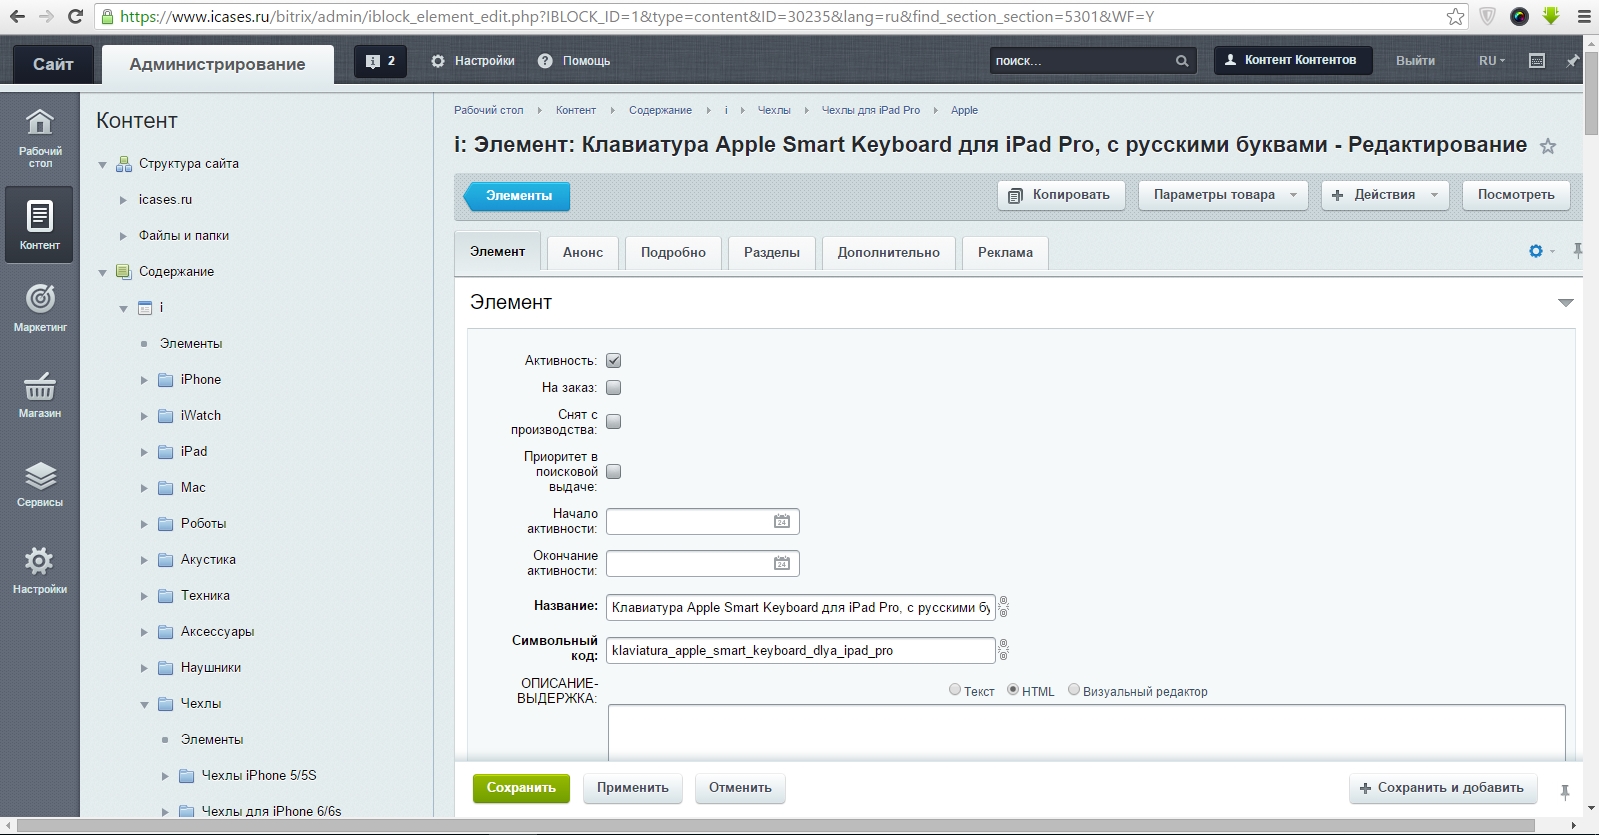Select the HTML radio option
Screen dimensions: 1599x835
click(x=1013, y=689)
